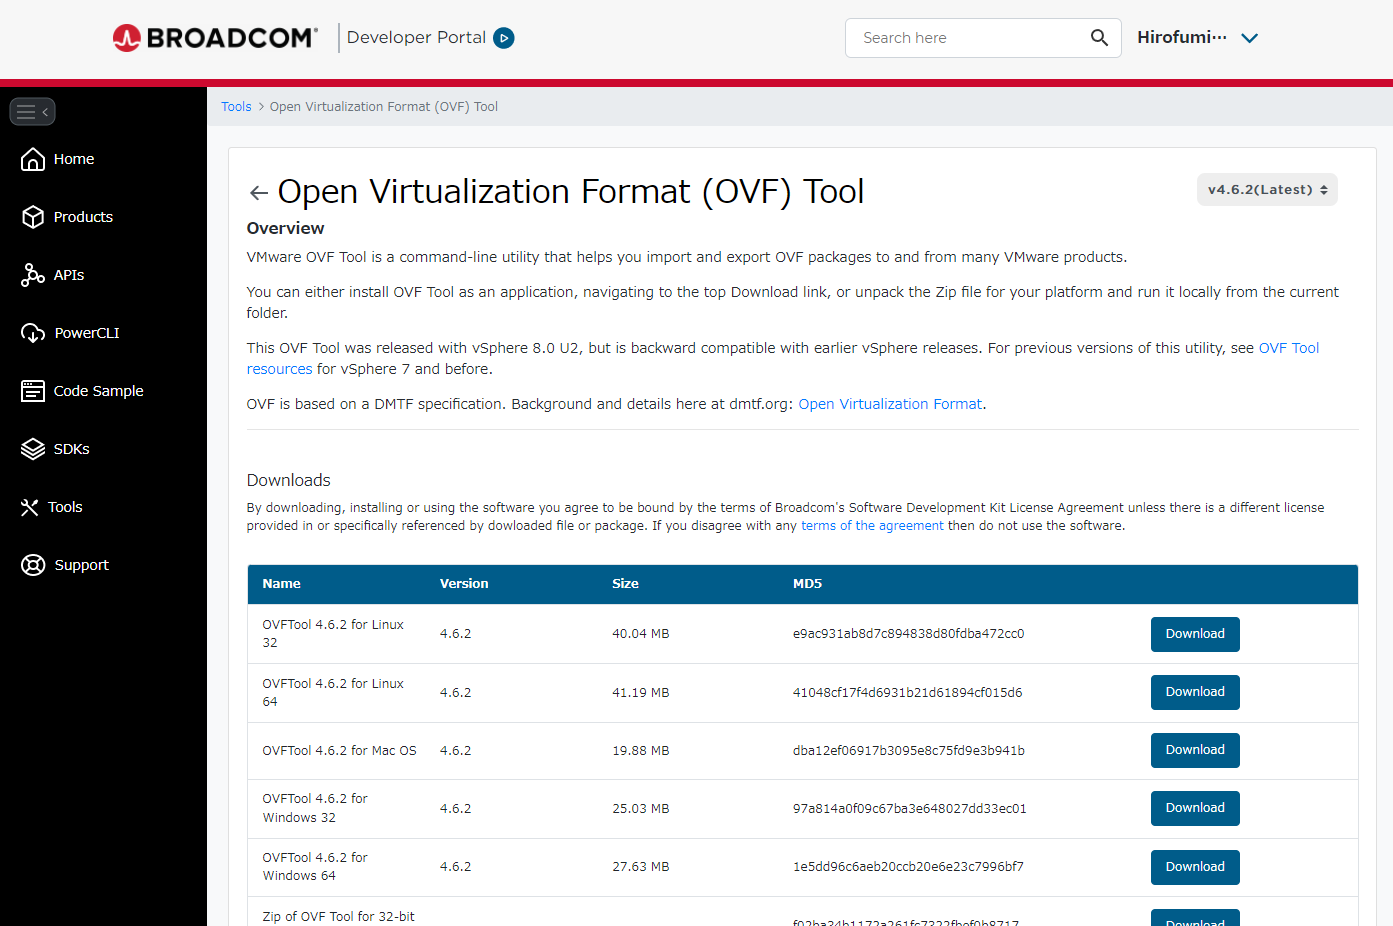
Task: Click the back arrow beside page title
Action: click(259, 193)
